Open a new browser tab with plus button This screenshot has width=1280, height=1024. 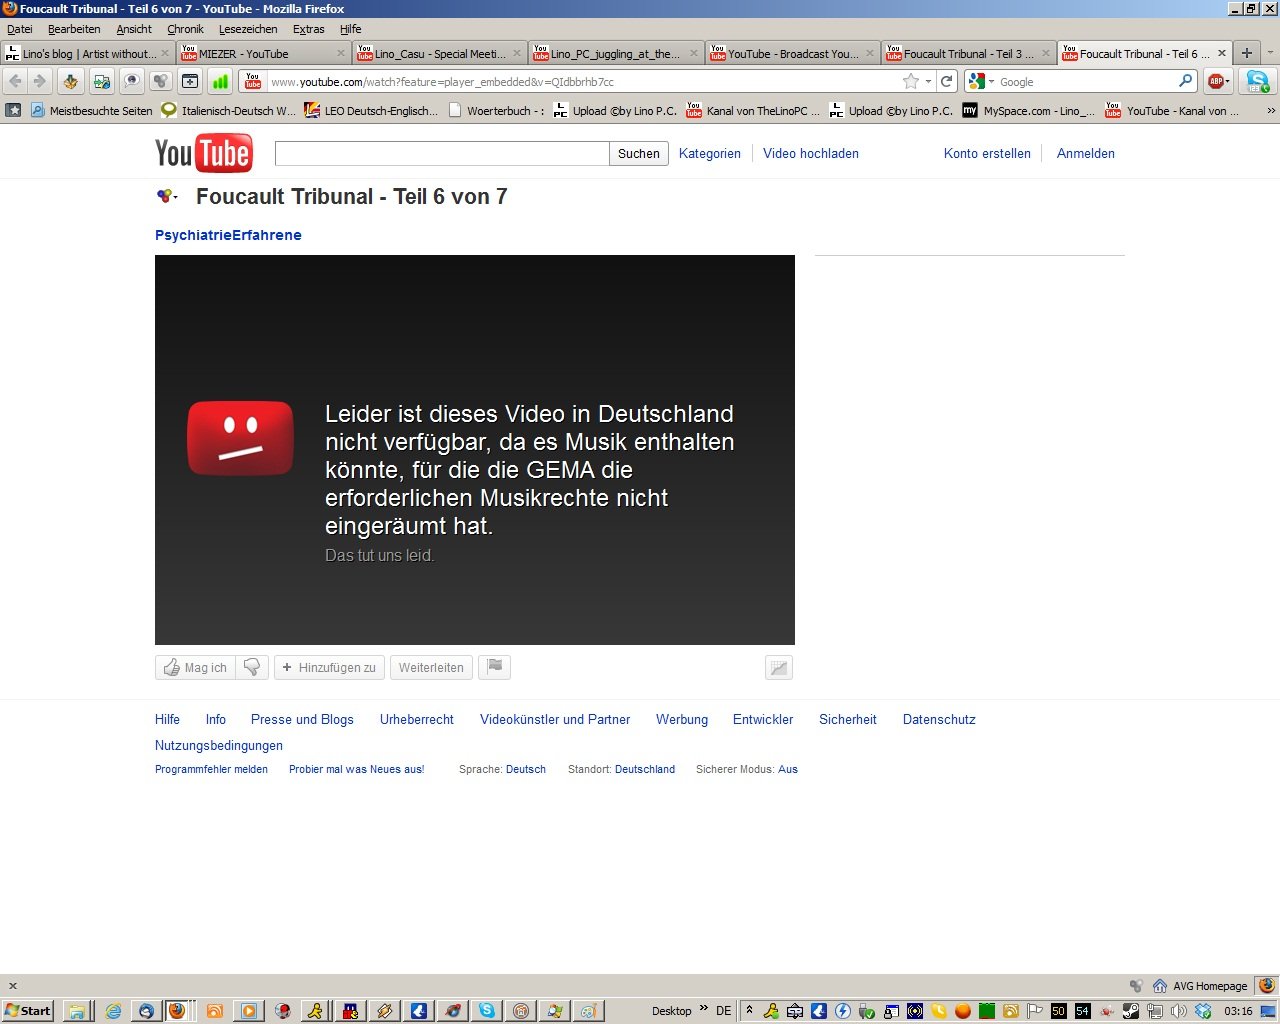(x=1247, y=53)
